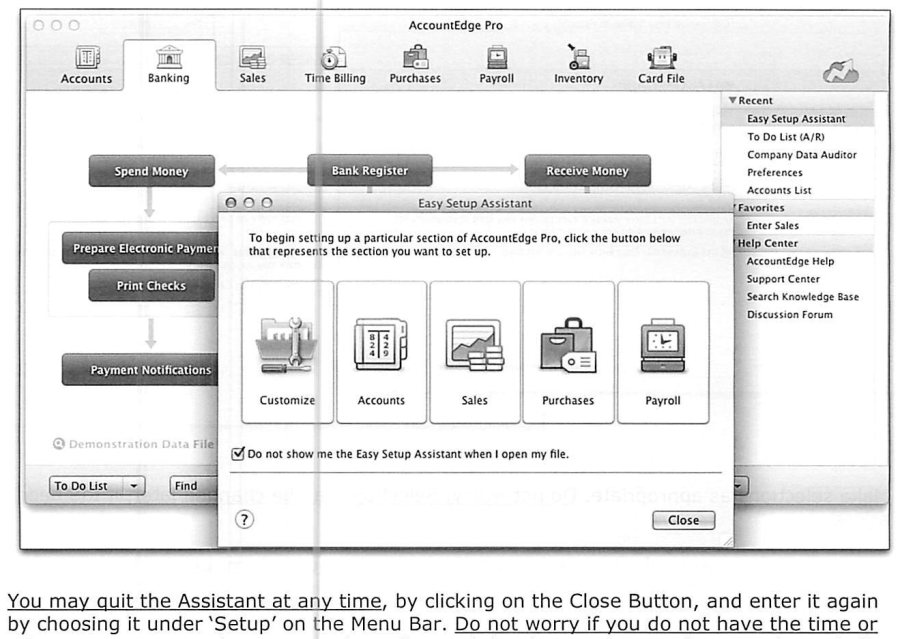
Task: Open Company Data Auditor from Recent
Action: (801, 154)
